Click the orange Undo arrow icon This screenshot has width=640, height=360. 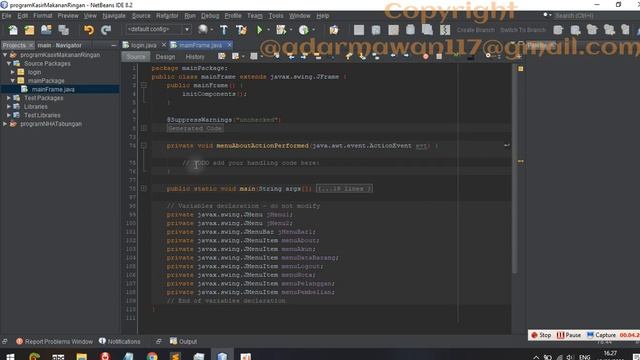click(89, 30)
